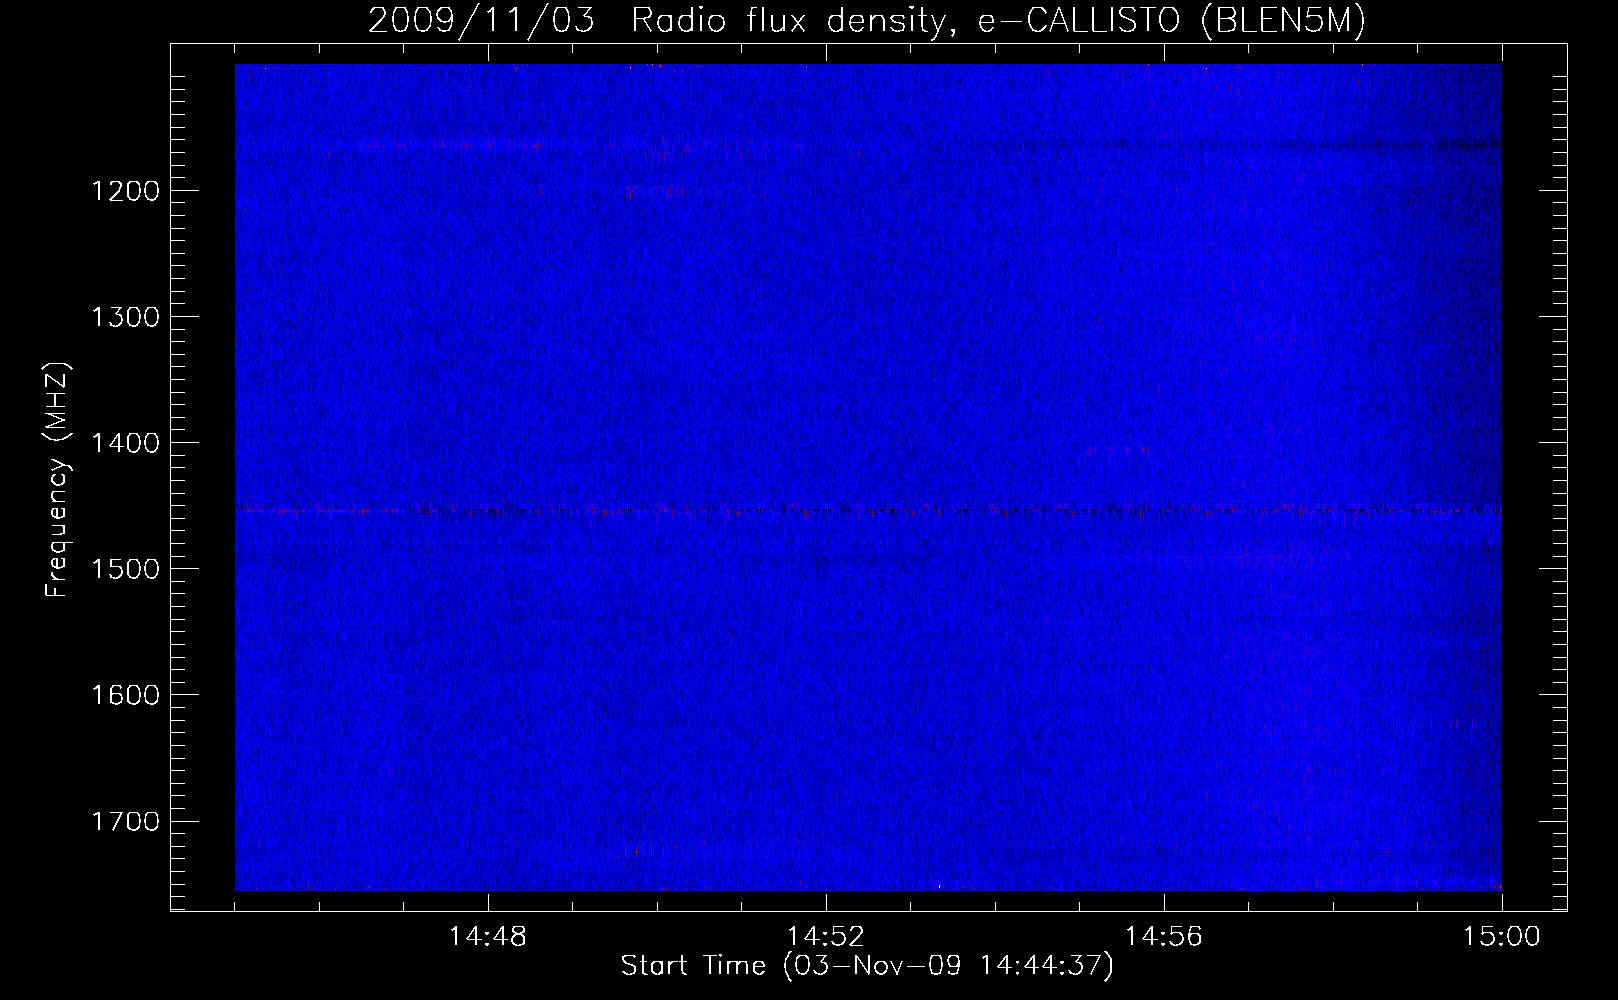Click the 1200 frequency tick label
This screenshot has width=1618, height=1000.
point(125,191)
